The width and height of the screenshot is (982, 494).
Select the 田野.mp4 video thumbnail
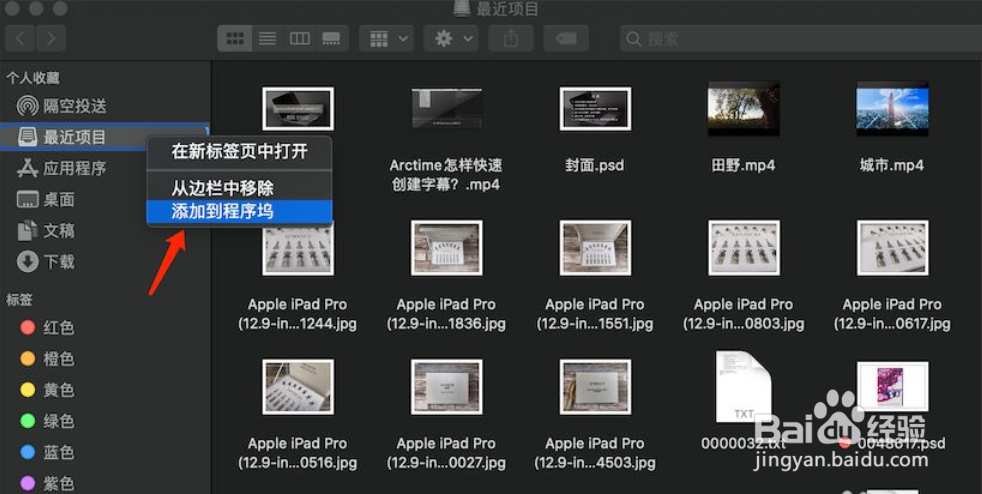click(743, 109)
